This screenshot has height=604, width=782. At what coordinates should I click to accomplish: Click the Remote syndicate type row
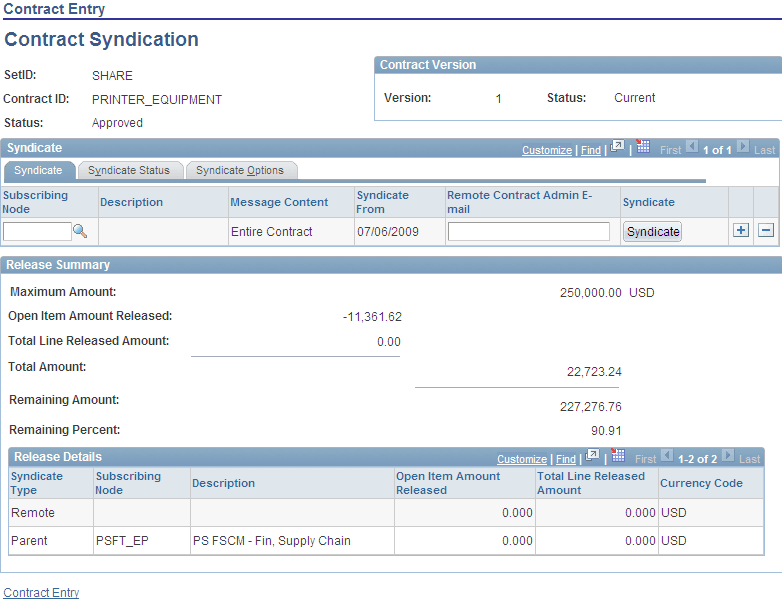(x=386, y=513)
